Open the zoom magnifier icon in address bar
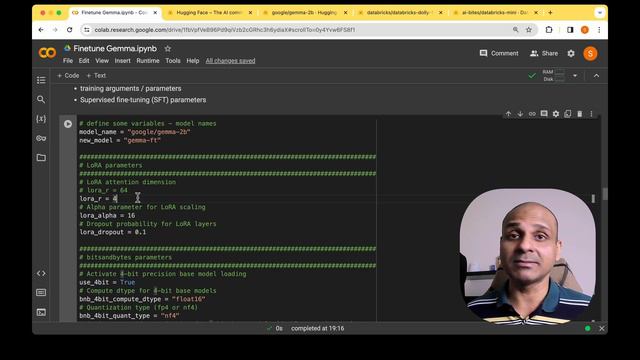 [x=516, y=30]
